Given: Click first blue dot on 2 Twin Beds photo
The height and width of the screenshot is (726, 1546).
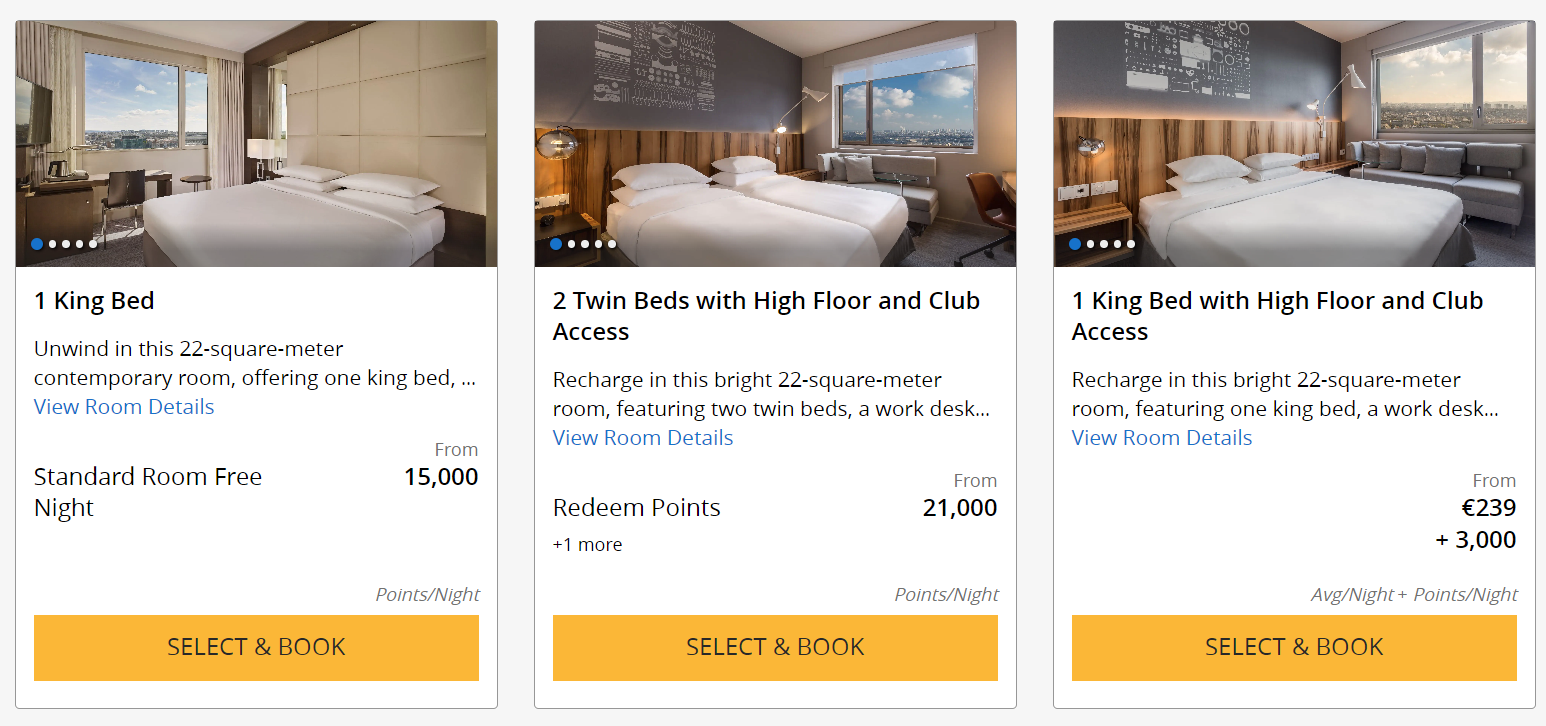Looking at the screenshot, I should [556, 244].
